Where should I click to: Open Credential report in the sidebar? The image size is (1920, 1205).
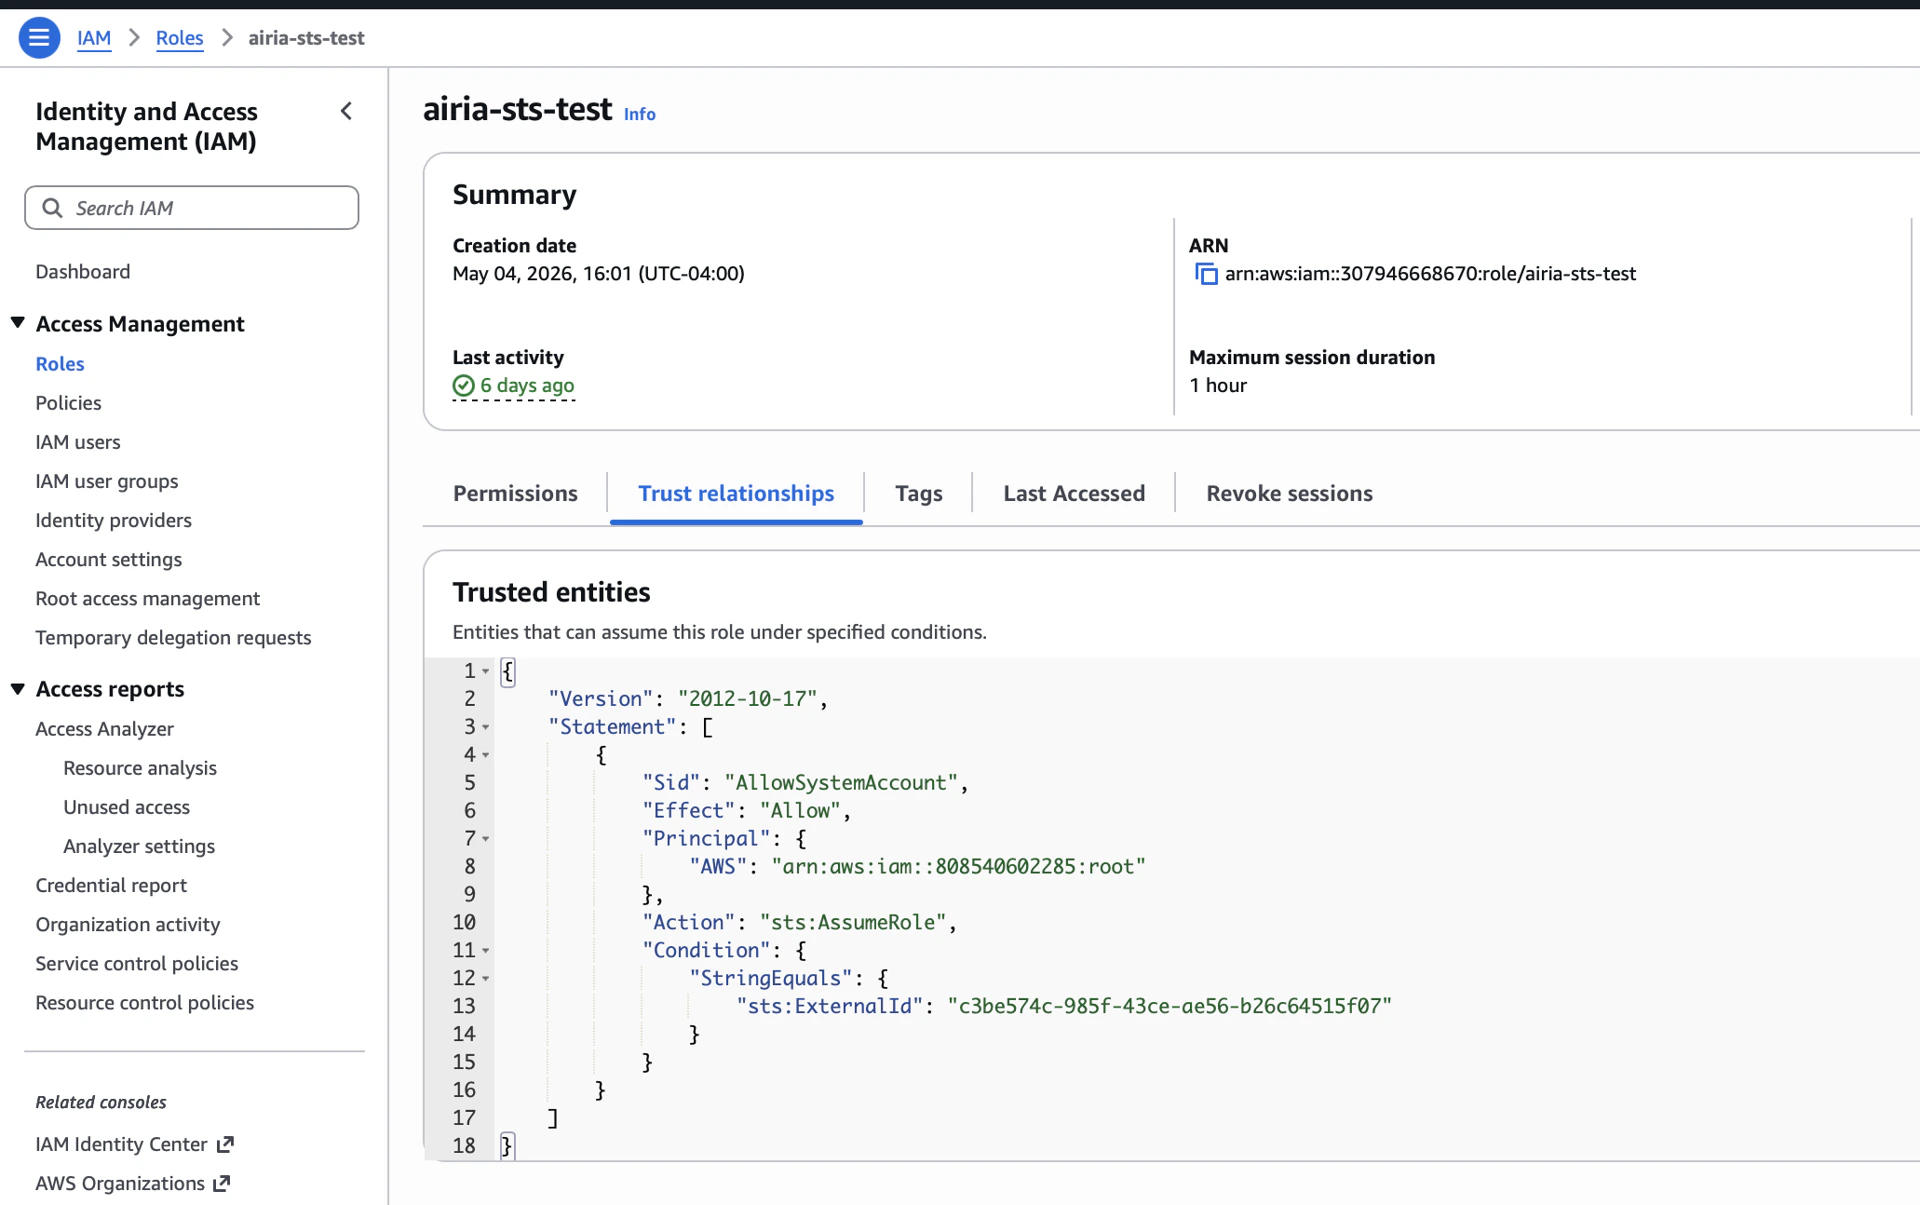[x=111, y=885]
